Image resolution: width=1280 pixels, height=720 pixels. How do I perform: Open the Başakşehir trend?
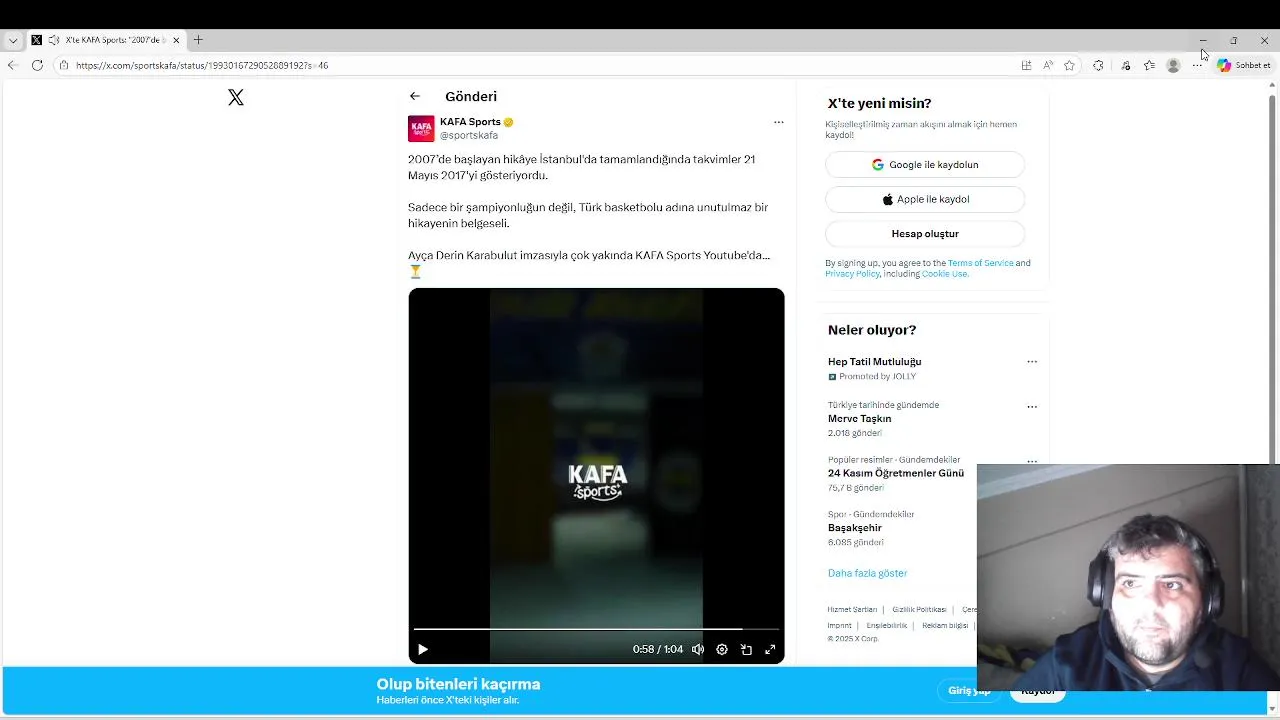click(x=855, y=528)
